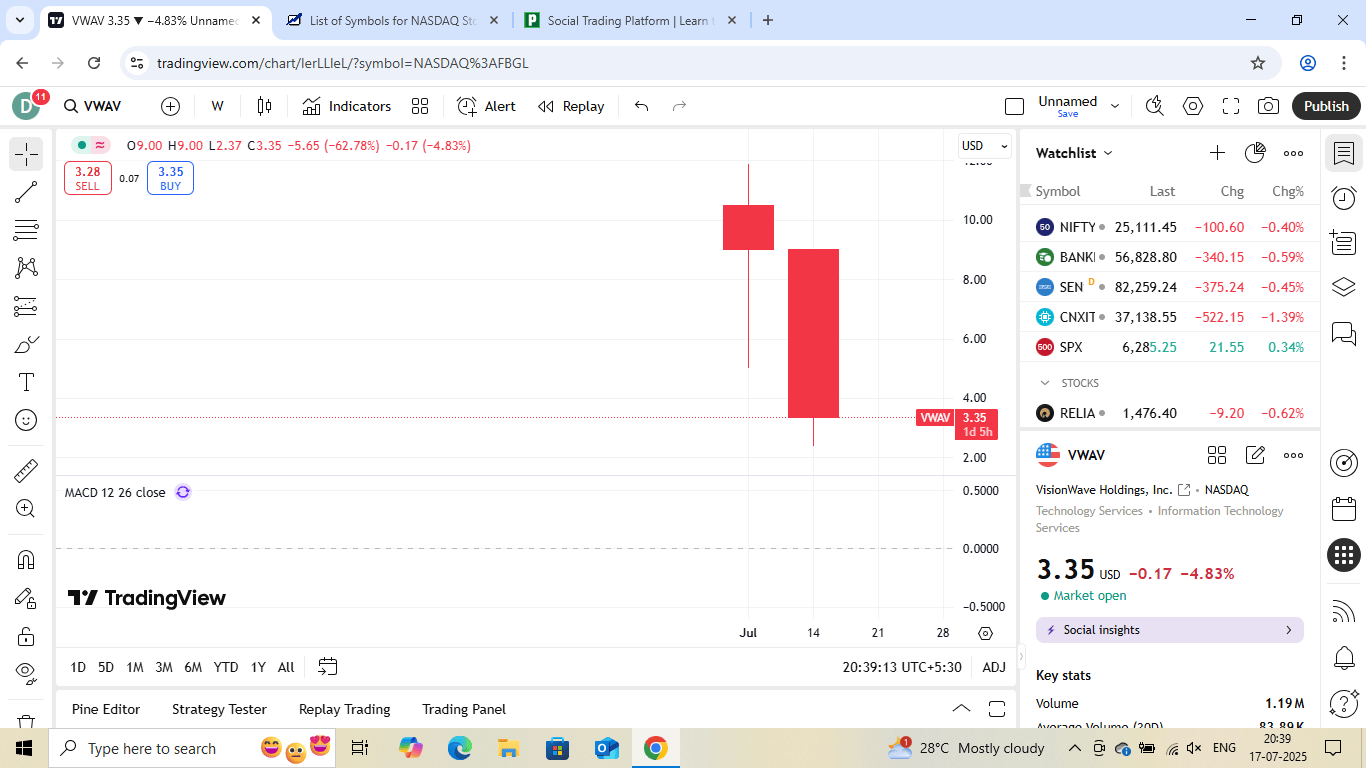
Task: Change the W weekly interval
Action: [218, 106]
